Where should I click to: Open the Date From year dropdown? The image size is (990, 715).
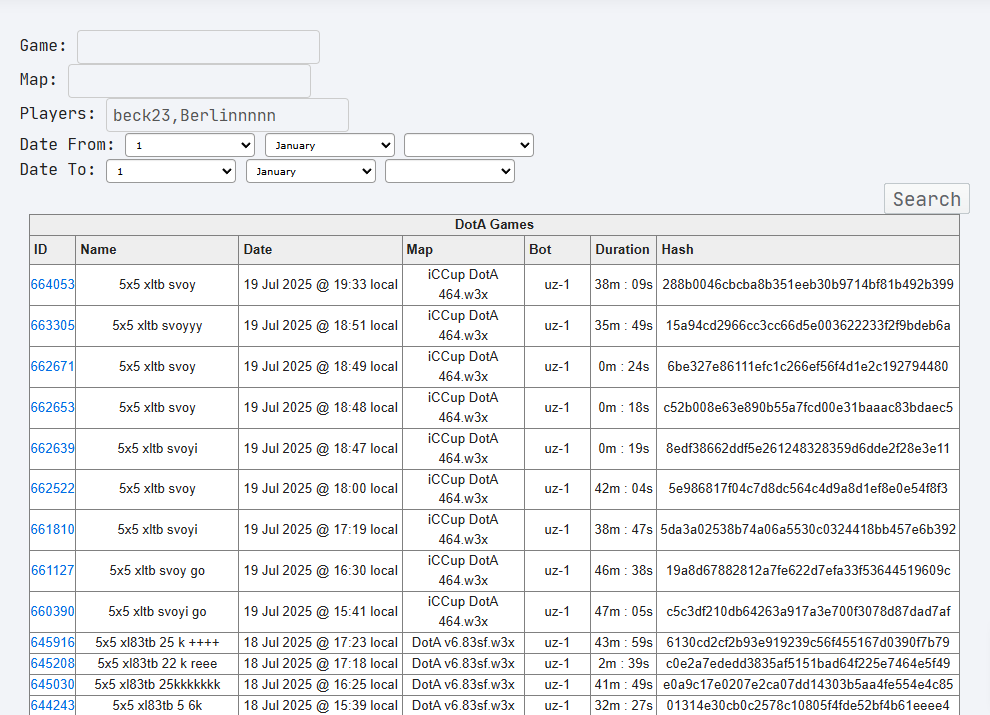click(x=468, y=145)
